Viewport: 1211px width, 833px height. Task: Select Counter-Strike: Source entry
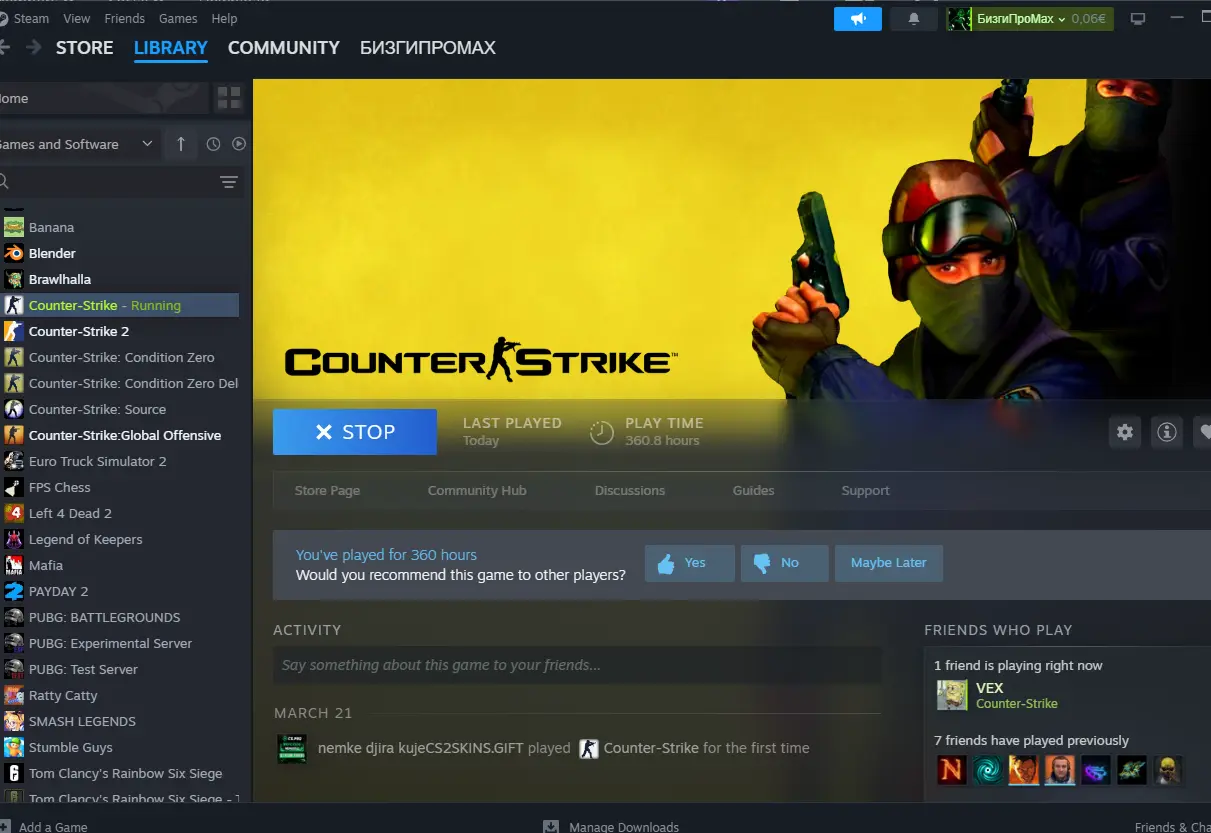[x=120, y=409]
